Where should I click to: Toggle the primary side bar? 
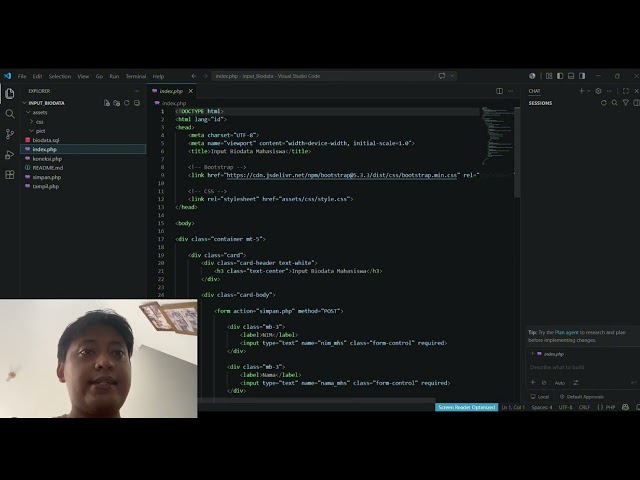560,76
